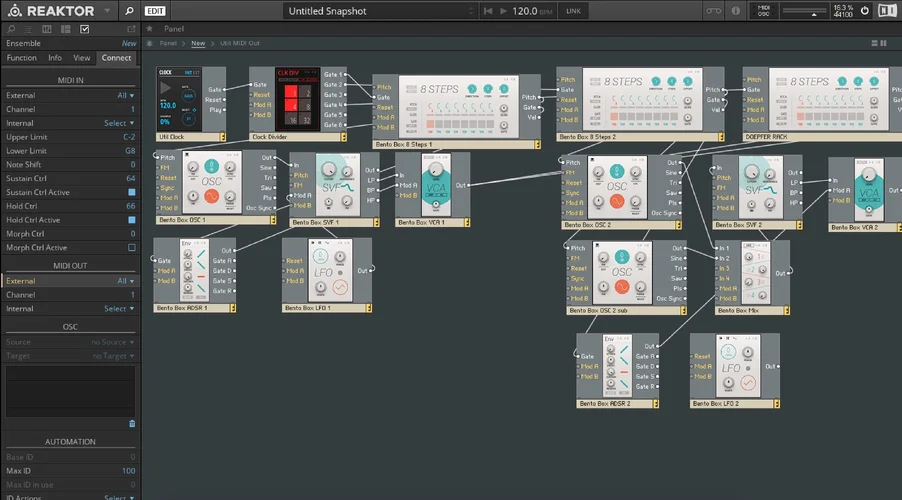Toggle the Hold Ctrl Active checkbox
The image size is (902, 500).
(x=131, y=220)
